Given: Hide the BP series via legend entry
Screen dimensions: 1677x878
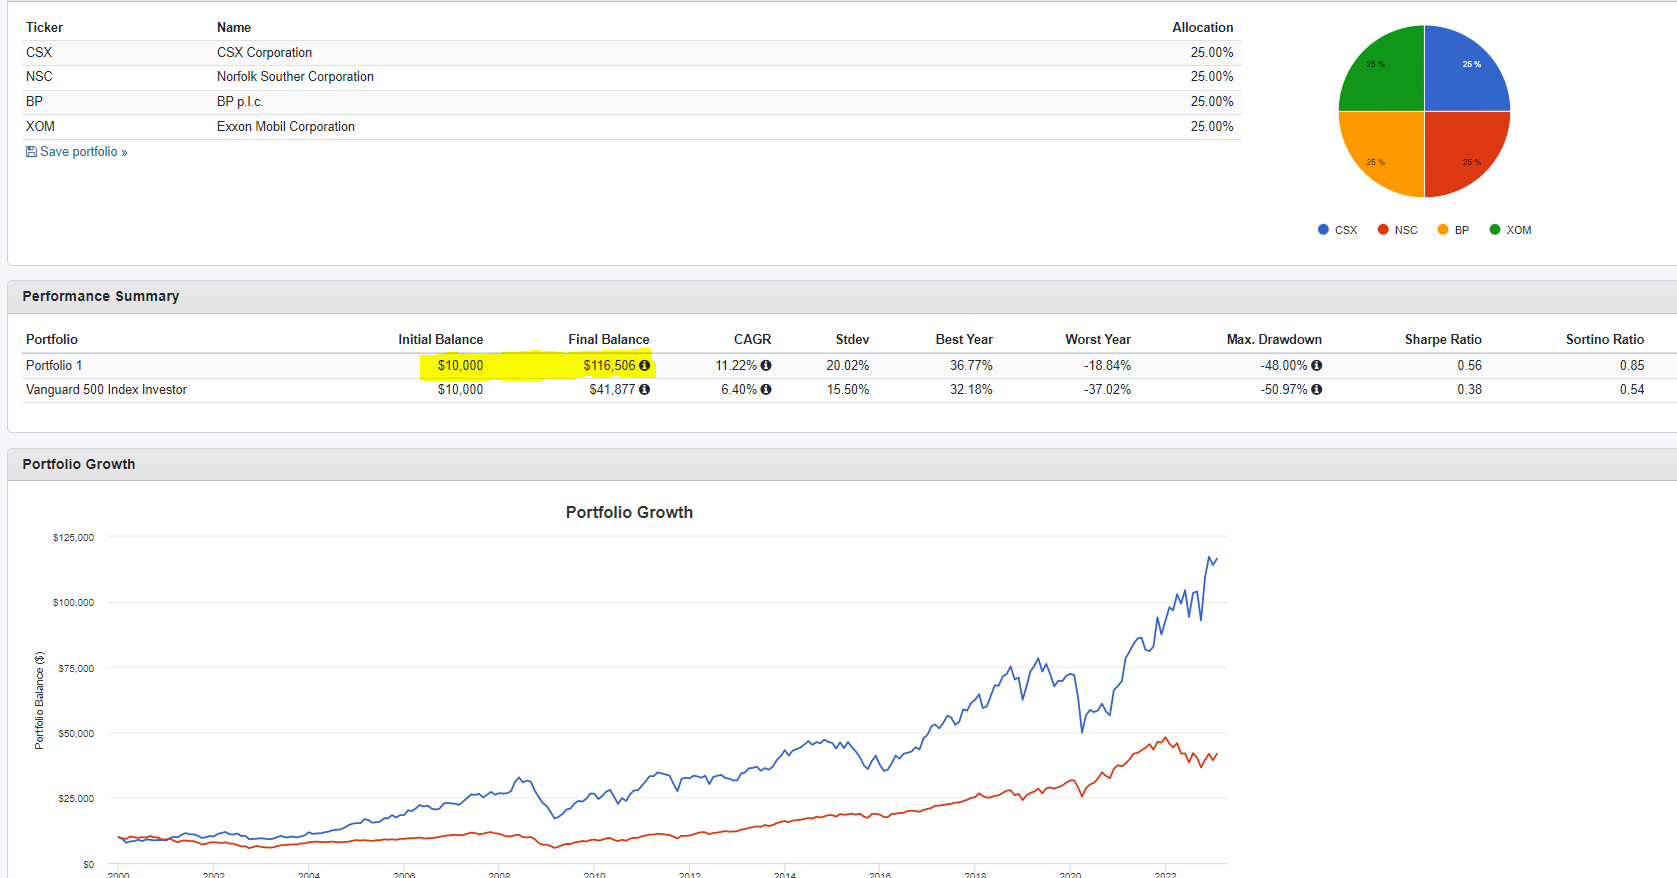Looking at the screenshot, I should (1453, 230).
